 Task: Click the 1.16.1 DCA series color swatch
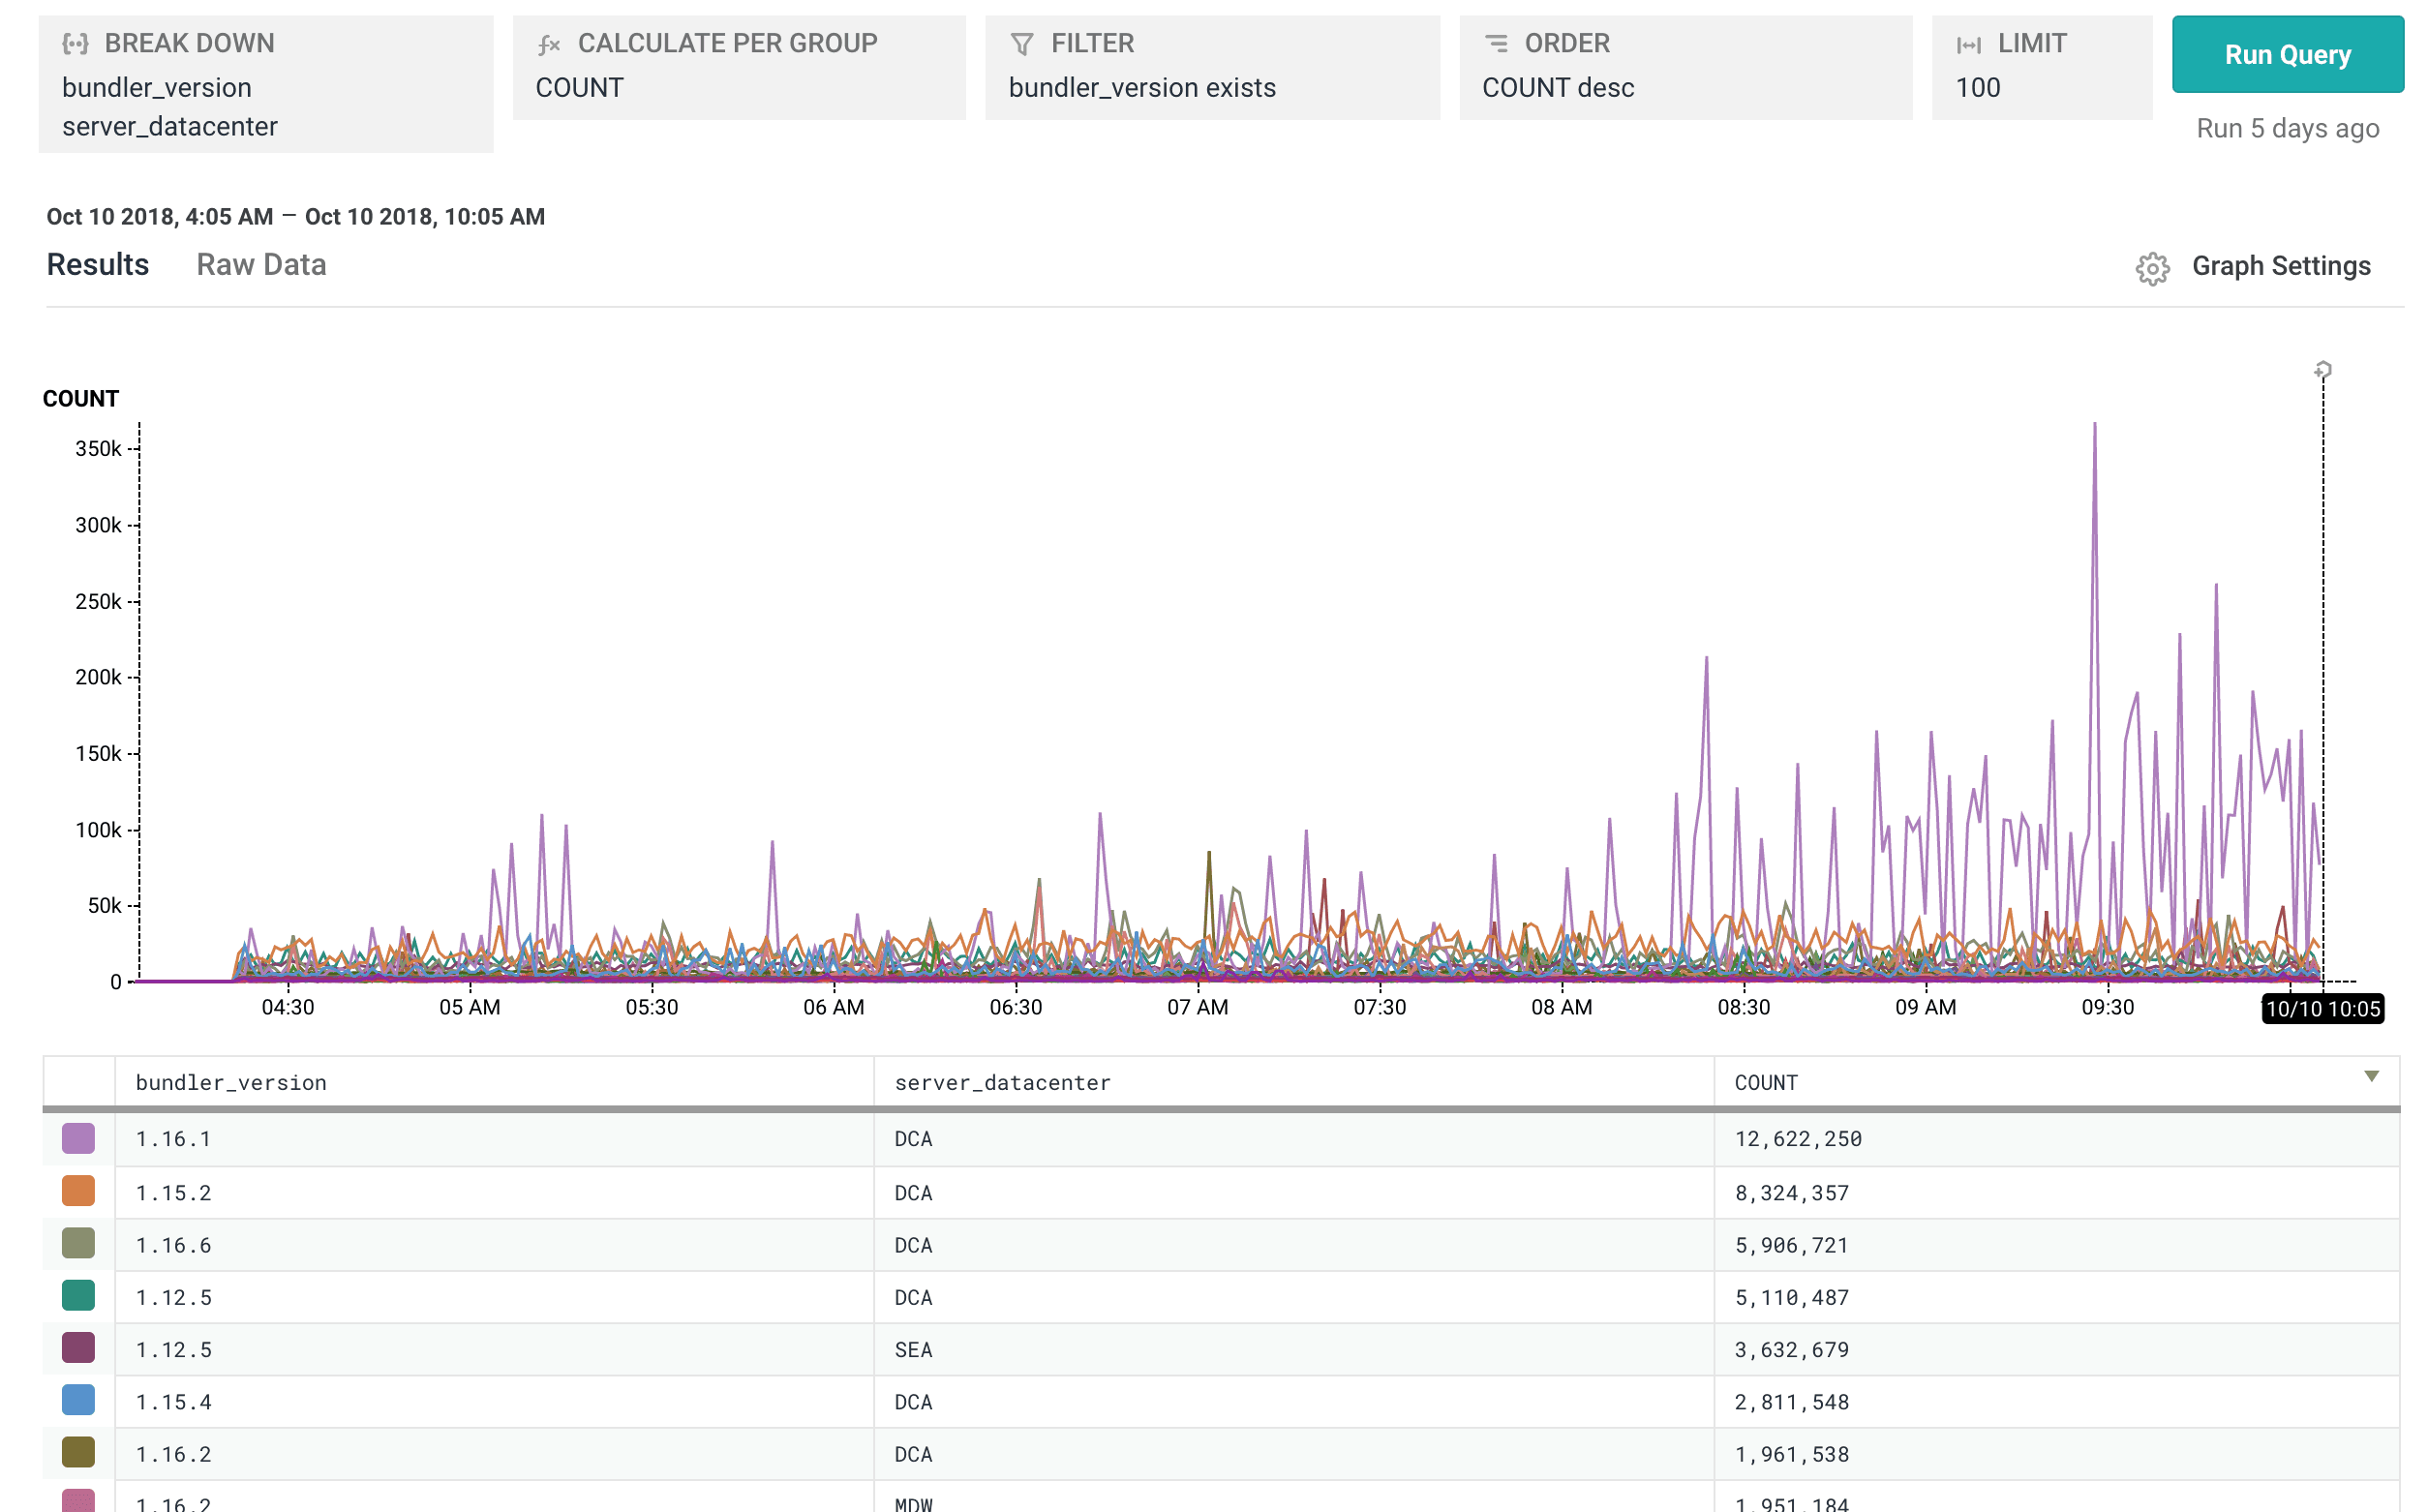(77, 1139)
